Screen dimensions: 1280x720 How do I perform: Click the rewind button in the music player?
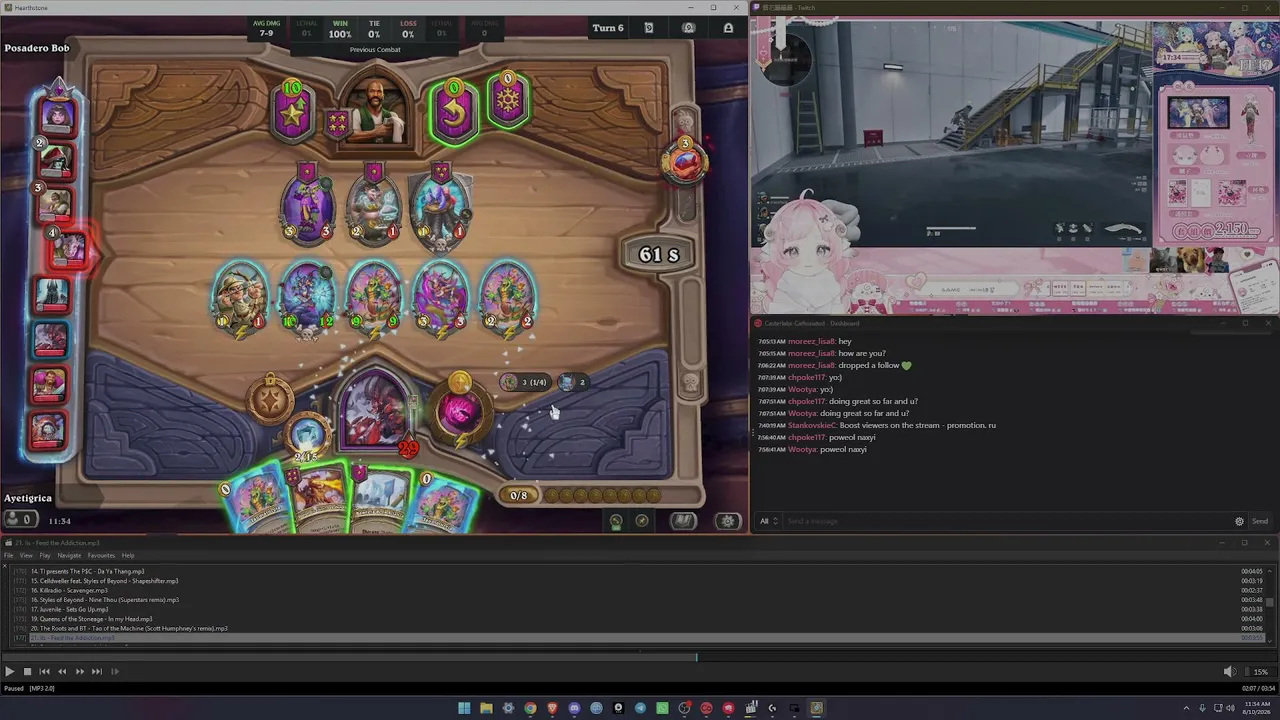point(62,672)
